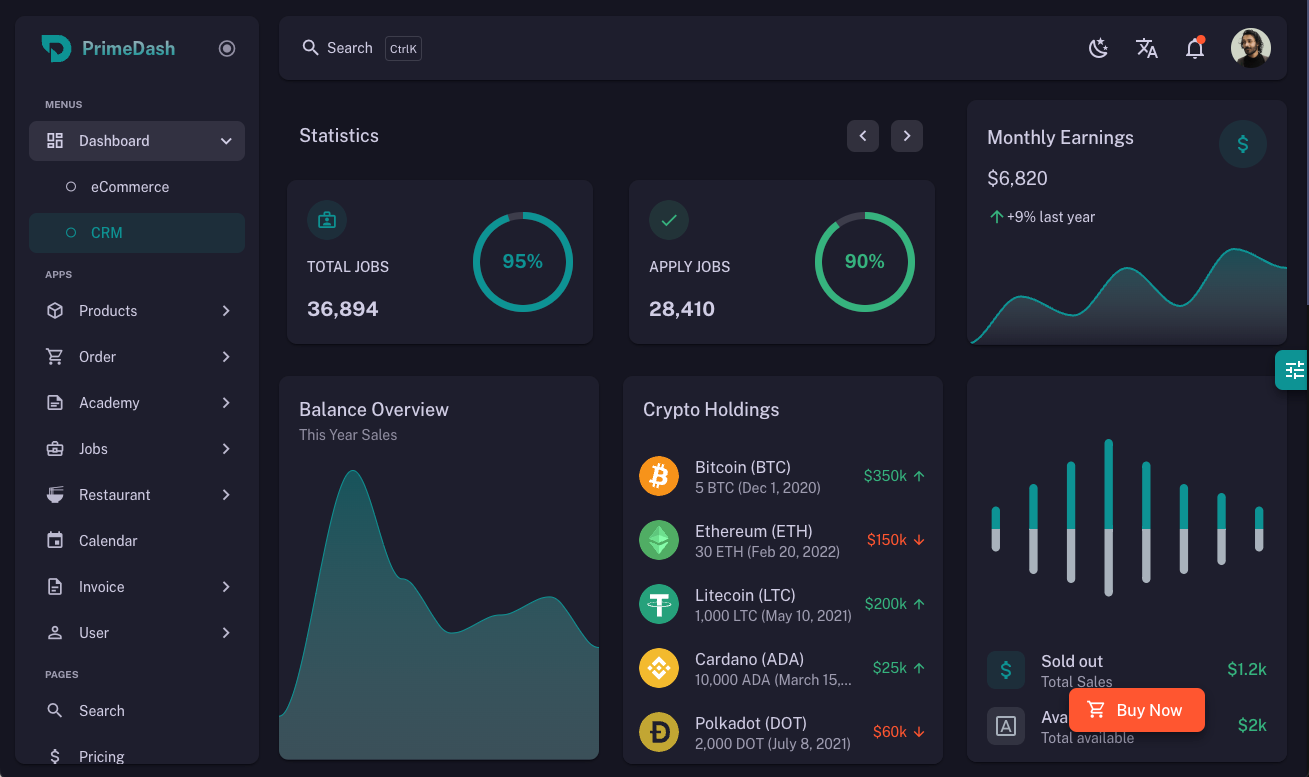The width and height of the screenshot is (1309, 777).
Task: Go to next Statistics slide
Action: [906, 136]
